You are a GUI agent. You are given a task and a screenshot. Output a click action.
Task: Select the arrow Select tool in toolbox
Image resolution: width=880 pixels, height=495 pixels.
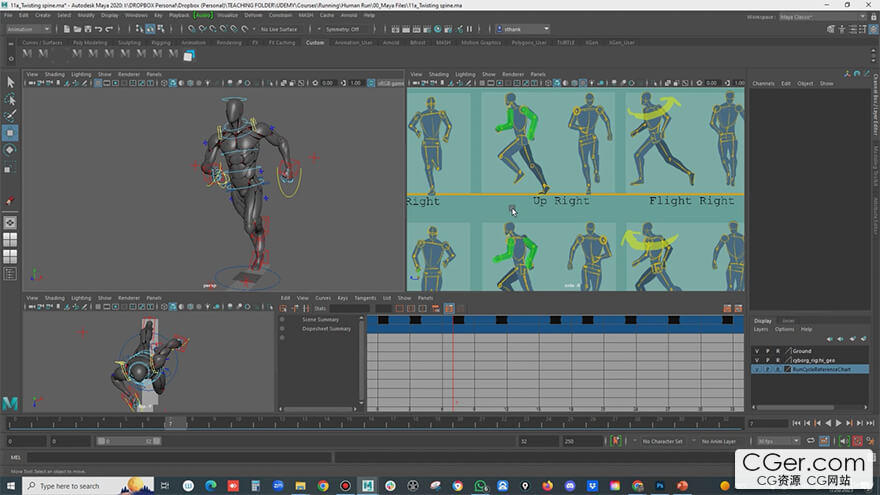pos(11,82)
